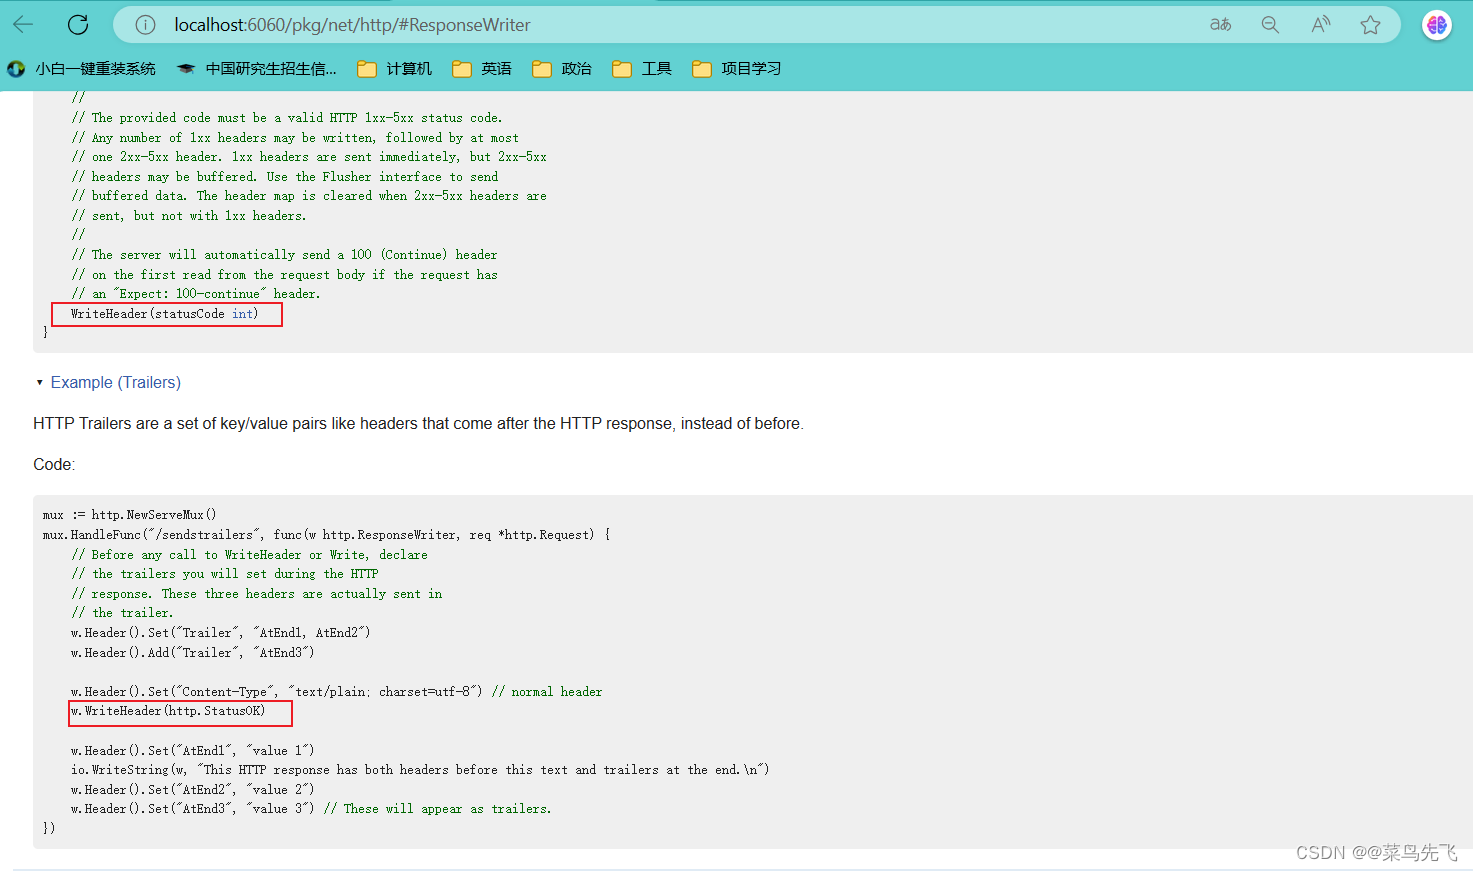
Task: Open the 工具 bookmarks folder
Action: point(642,68)
